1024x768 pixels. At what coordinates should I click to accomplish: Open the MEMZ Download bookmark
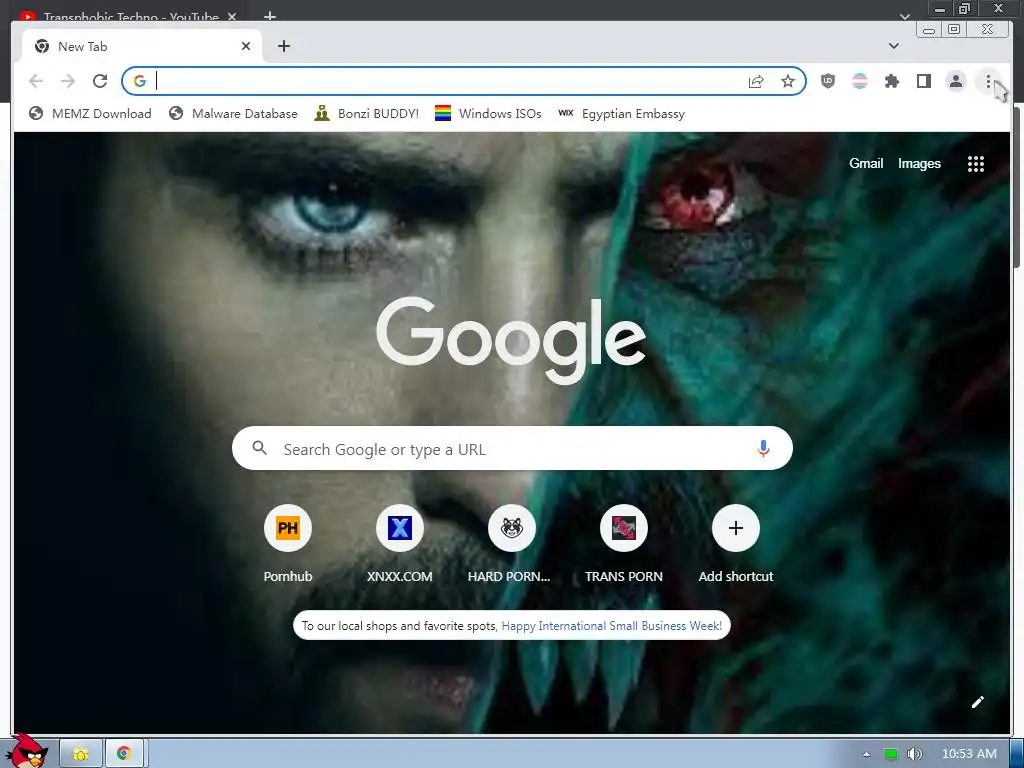point(90,114)
